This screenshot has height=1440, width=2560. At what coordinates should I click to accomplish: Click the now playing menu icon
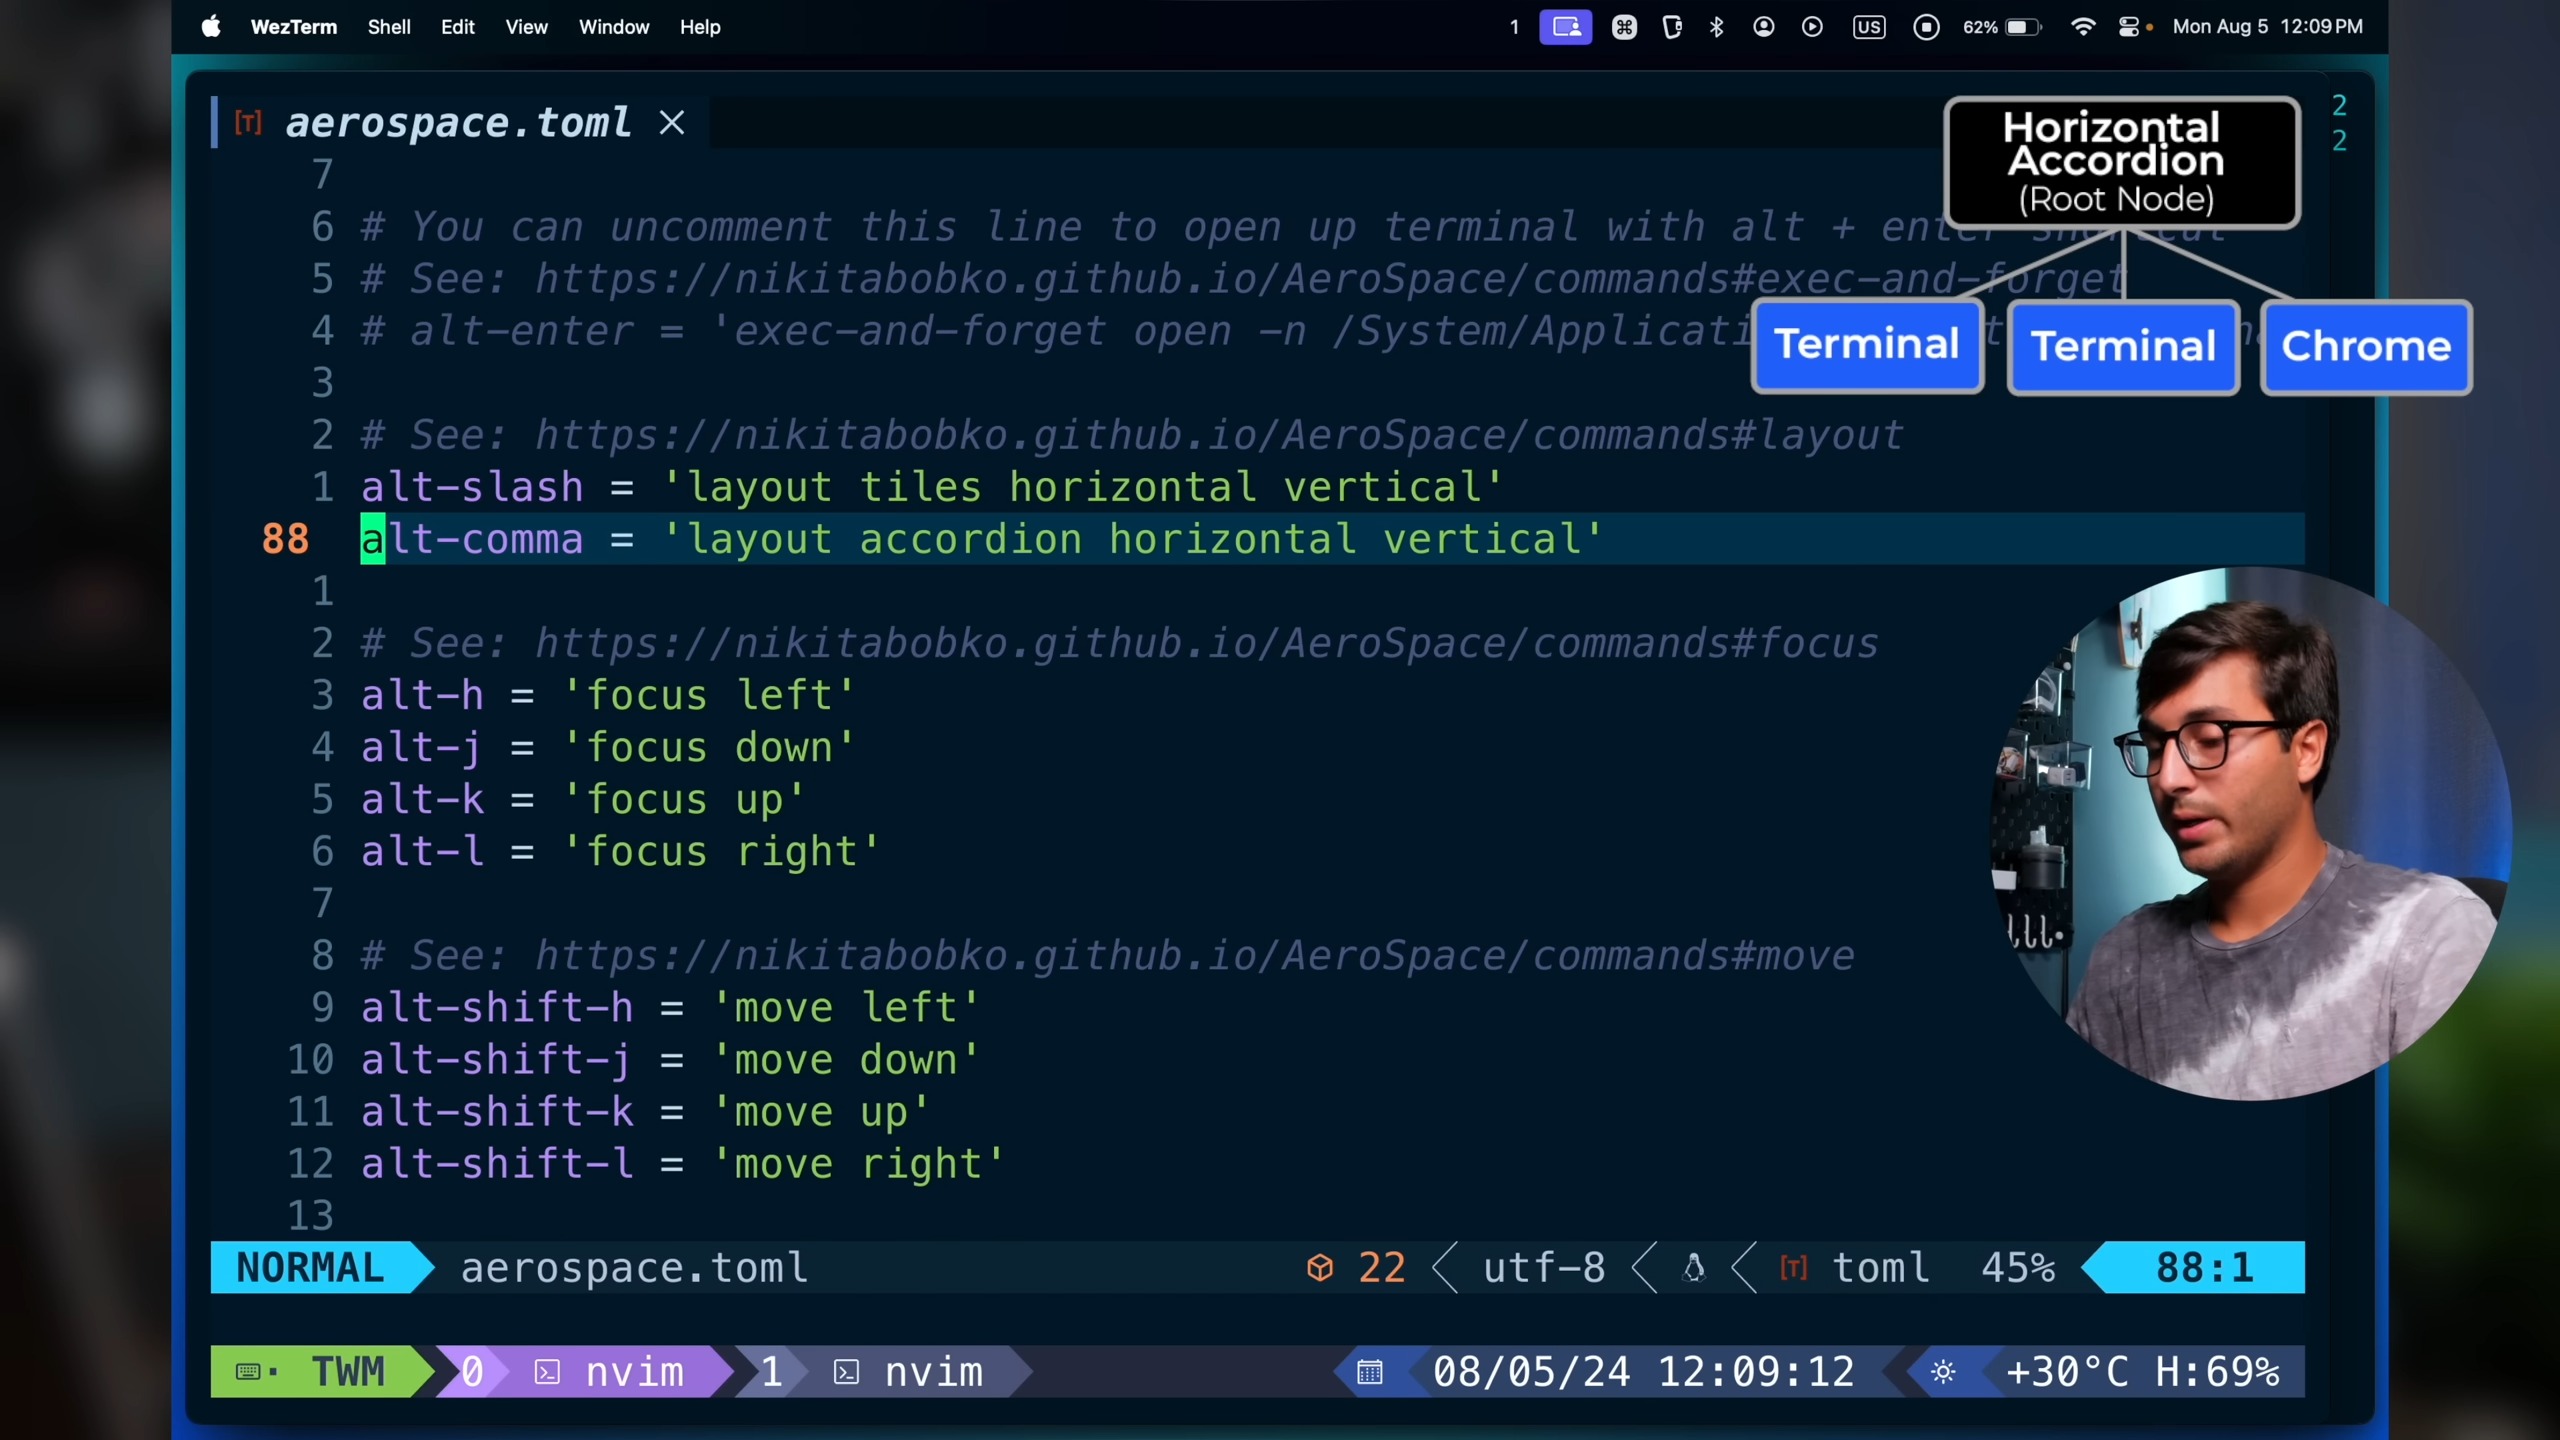[x=1811, y=27]
